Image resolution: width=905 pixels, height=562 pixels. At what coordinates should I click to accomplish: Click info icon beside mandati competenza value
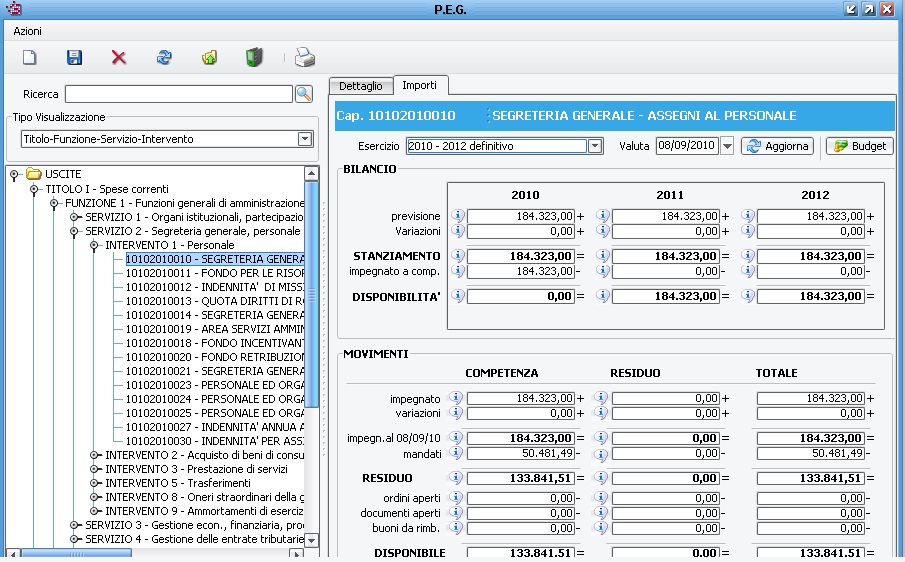pyautogui.click(x=458, y=453)
